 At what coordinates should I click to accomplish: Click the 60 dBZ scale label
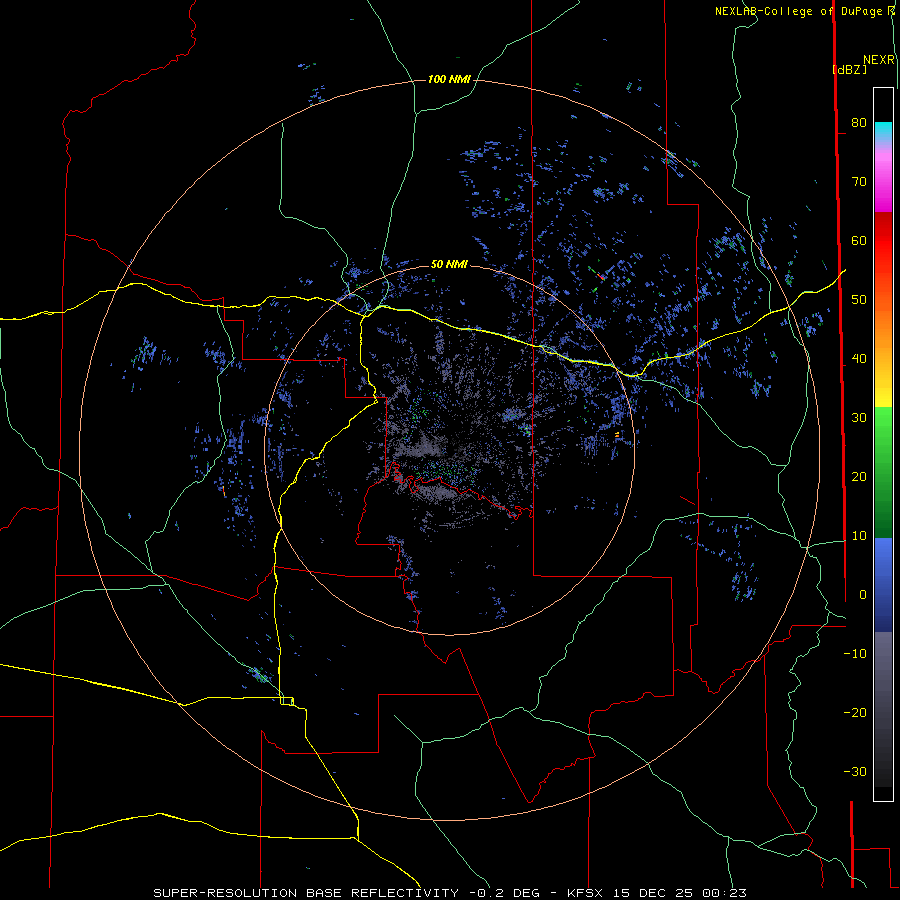pos(859,240)
